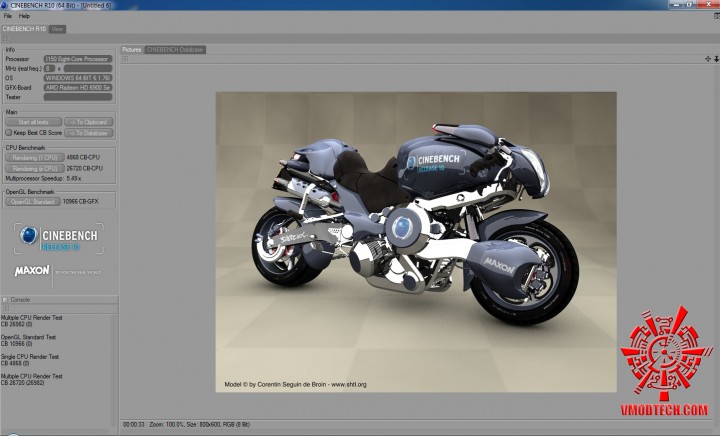
Task: Open the CINEBENCH Database tab
Action: coord(175,50)
